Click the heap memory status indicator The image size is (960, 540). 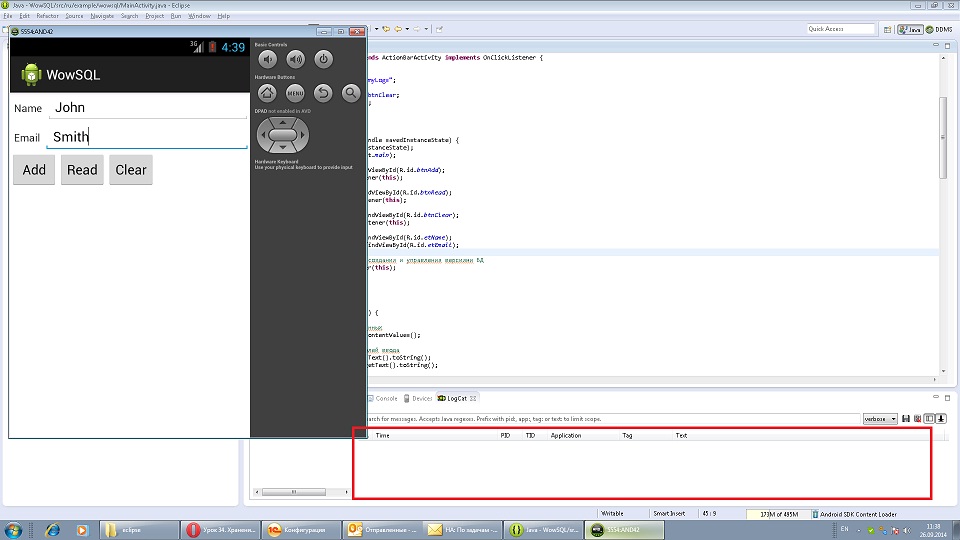coord(779,514)
